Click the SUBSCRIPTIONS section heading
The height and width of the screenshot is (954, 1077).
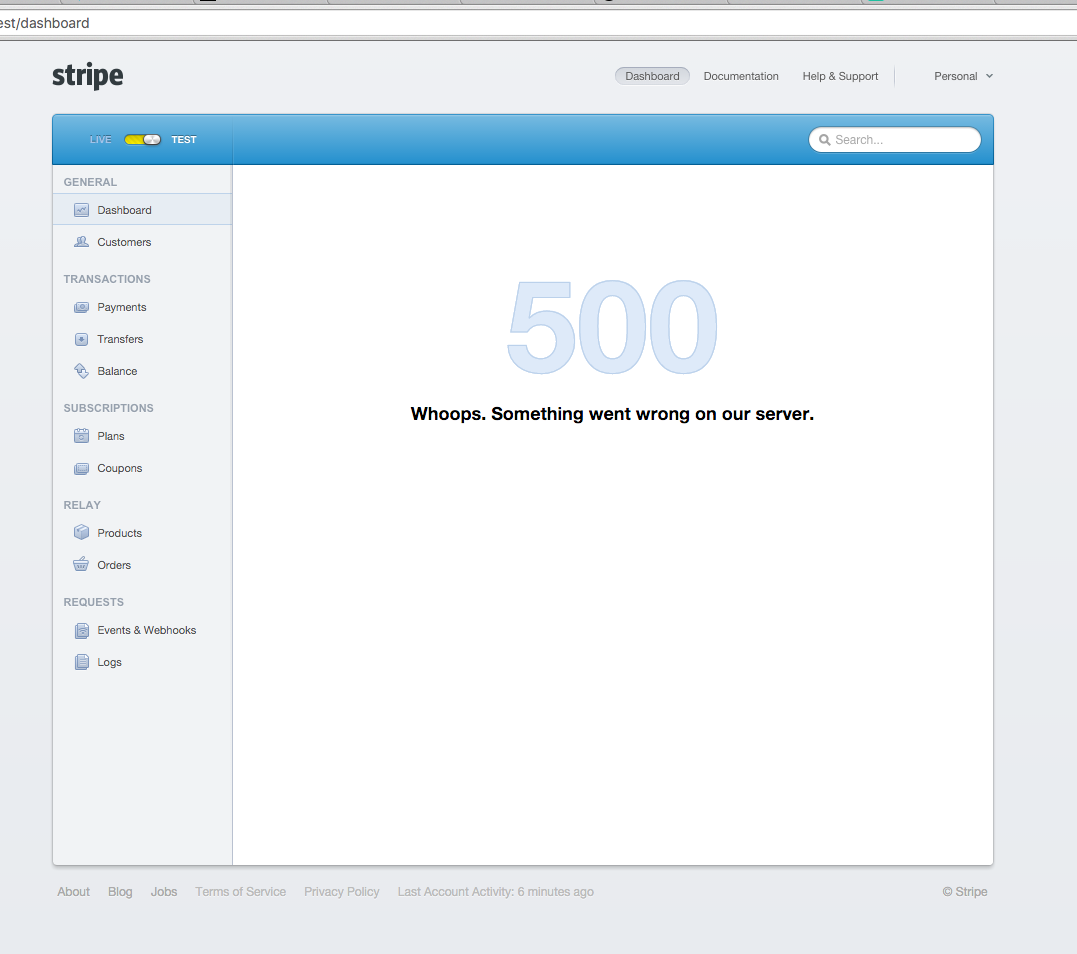click(x=109, y=408)
